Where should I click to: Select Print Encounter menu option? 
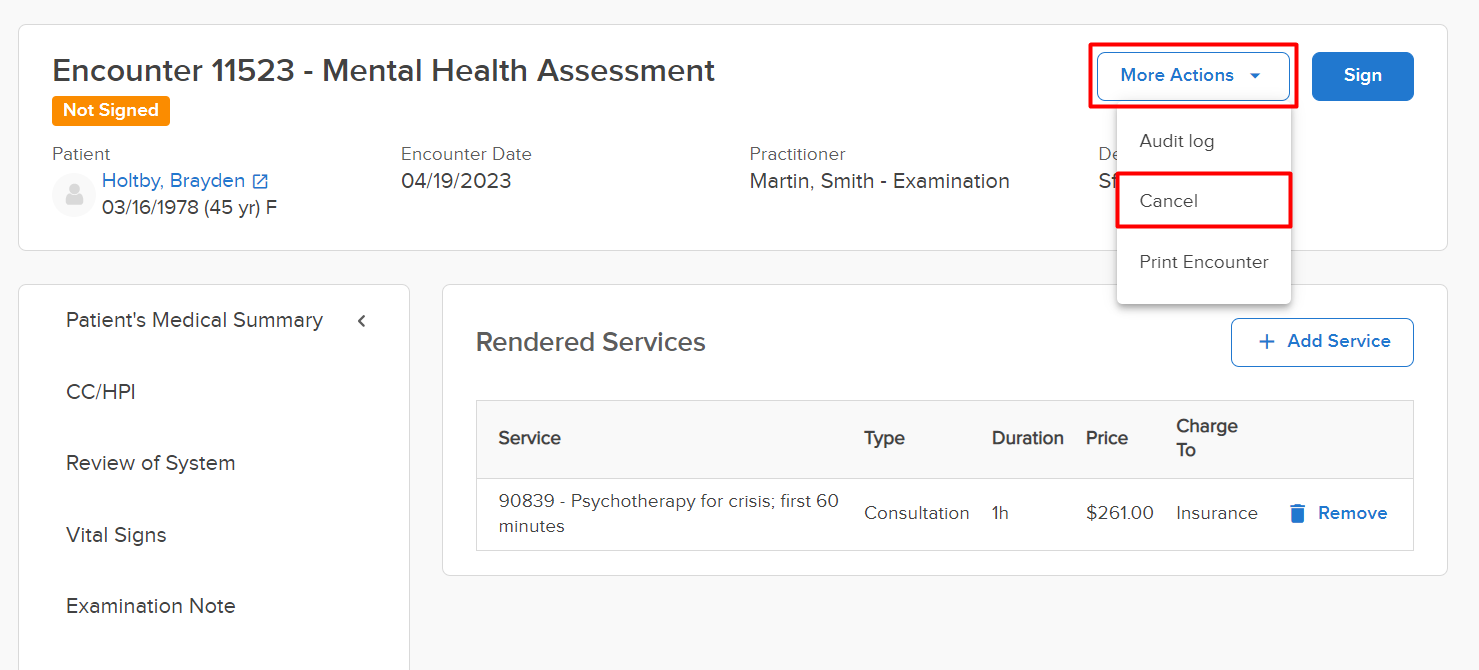coord(1204,262)
